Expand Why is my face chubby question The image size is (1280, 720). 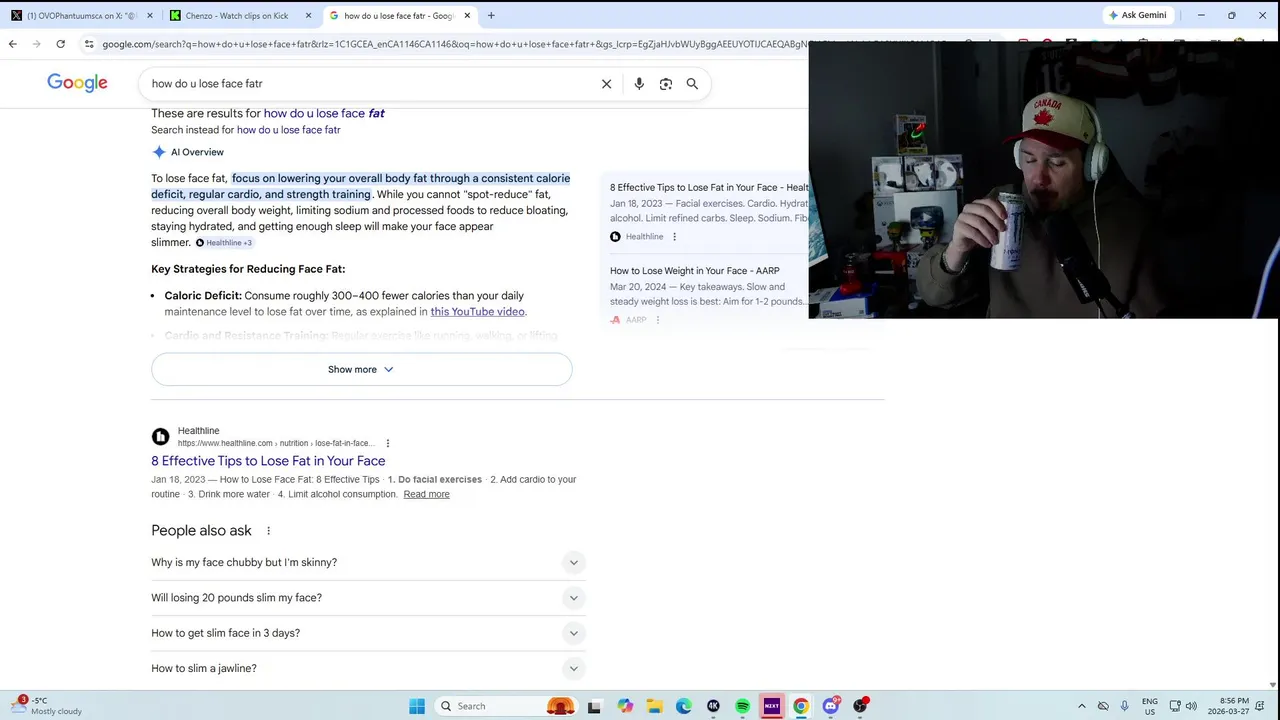(x=368, y=562)
